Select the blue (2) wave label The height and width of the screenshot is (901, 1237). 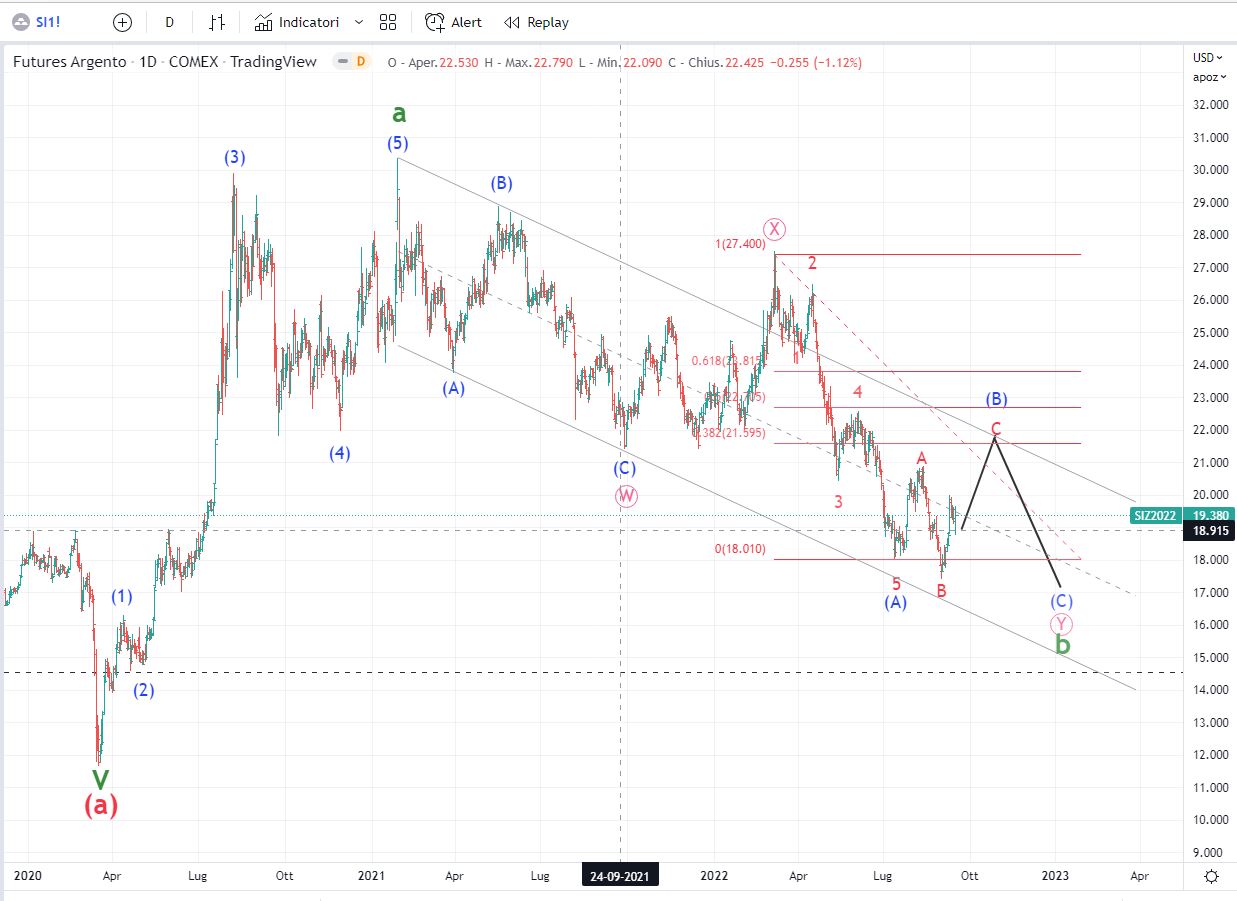click(144, 690)
